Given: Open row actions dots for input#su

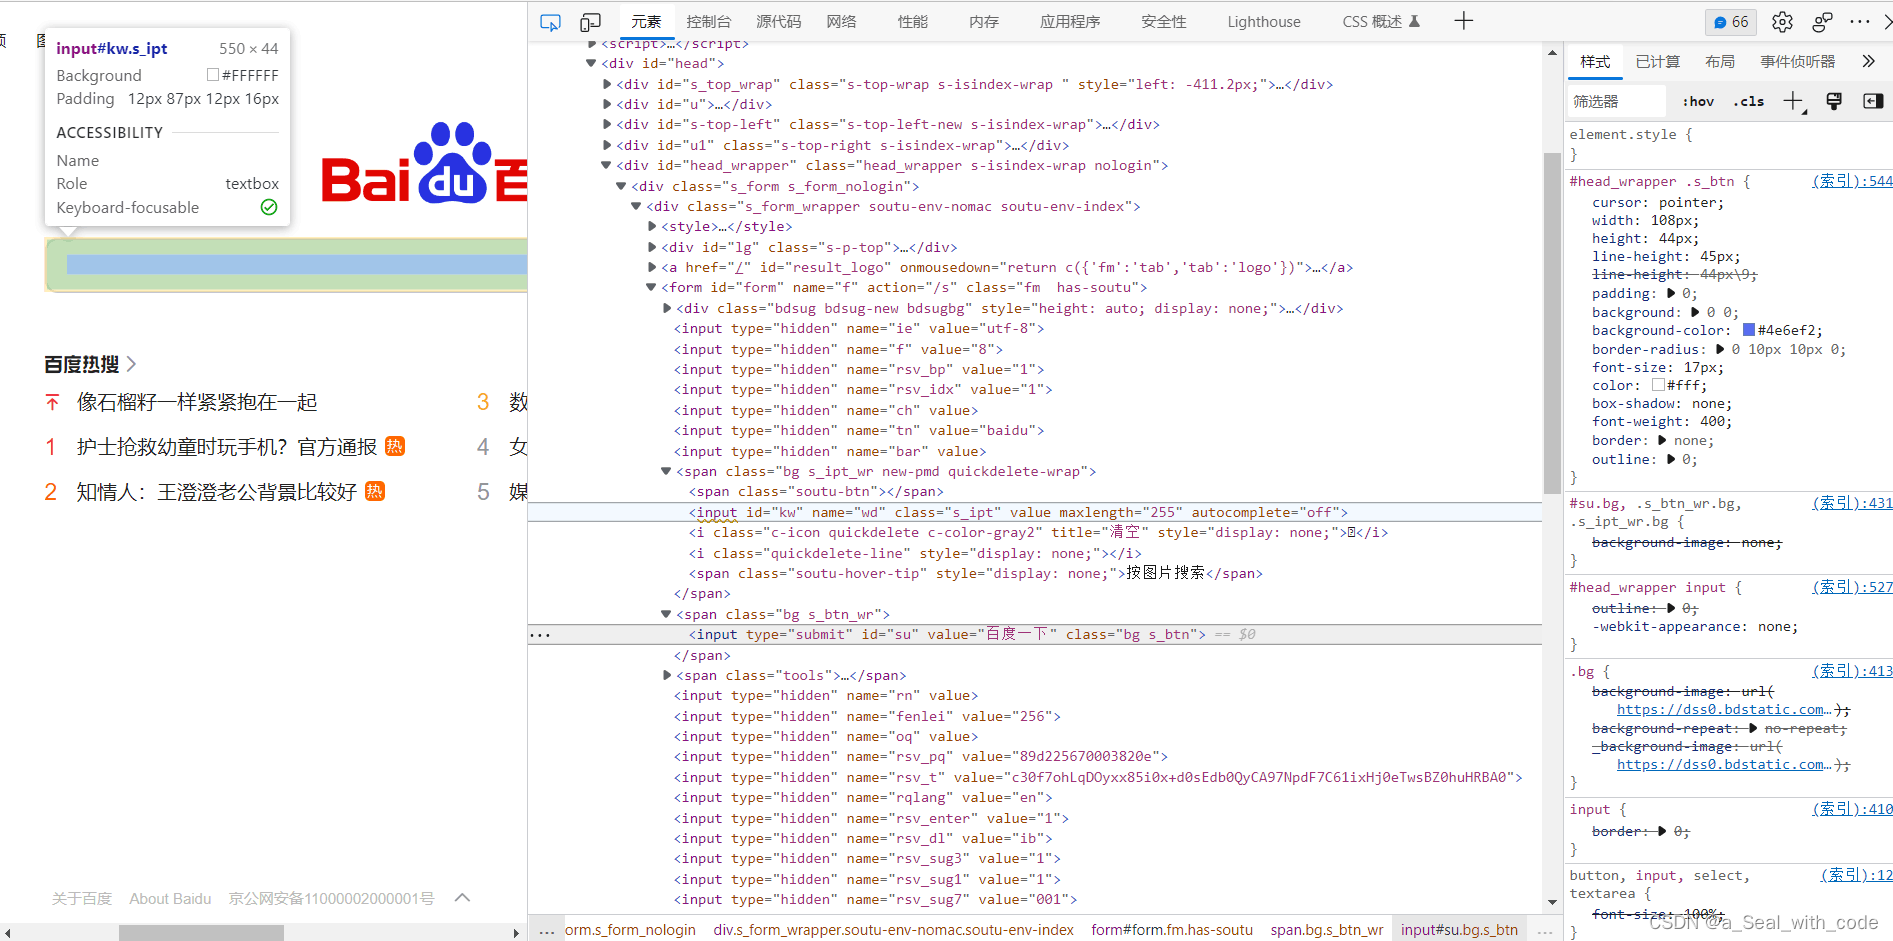Looking at the screenshot, I should click(x=540, y=635).
